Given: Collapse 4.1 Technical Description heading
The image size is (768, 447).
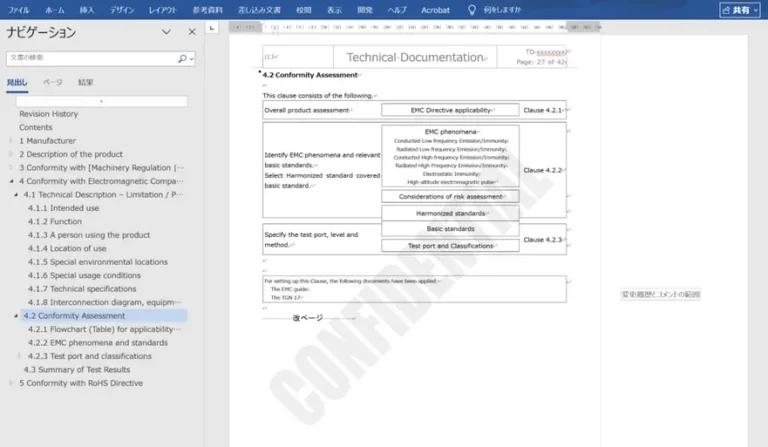Looking at the screenshot, I should tap(16, 194).
